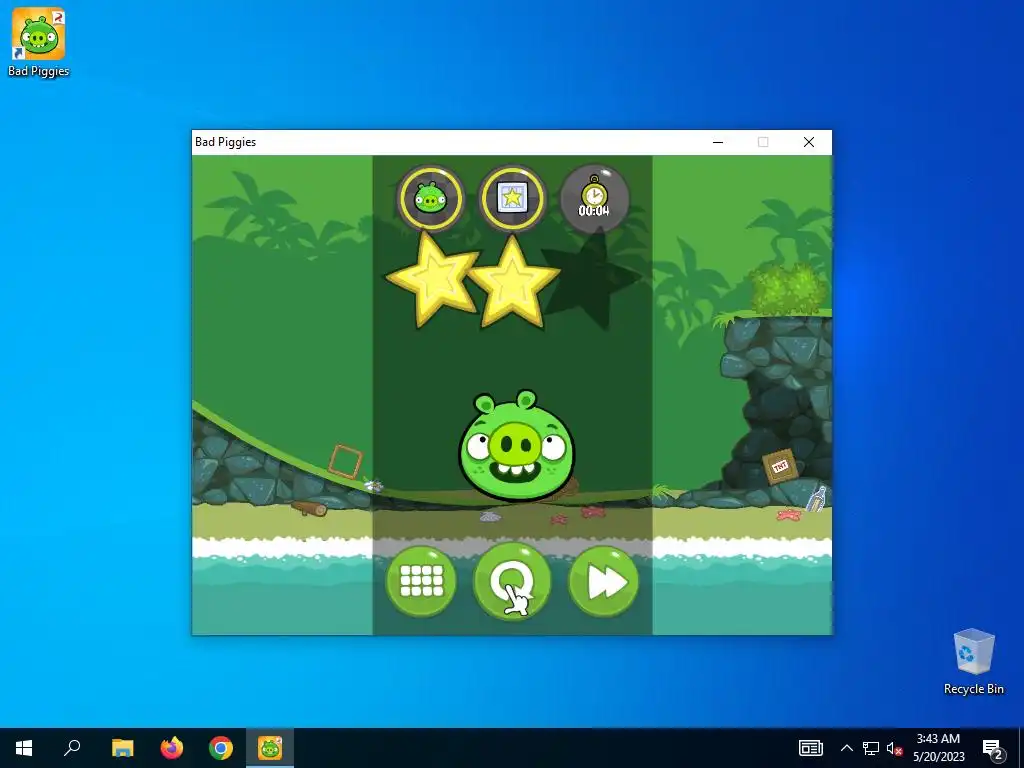Viewport: 1024px width, 768px height.
Task: Click the replay level button
Action: (512, 581)
